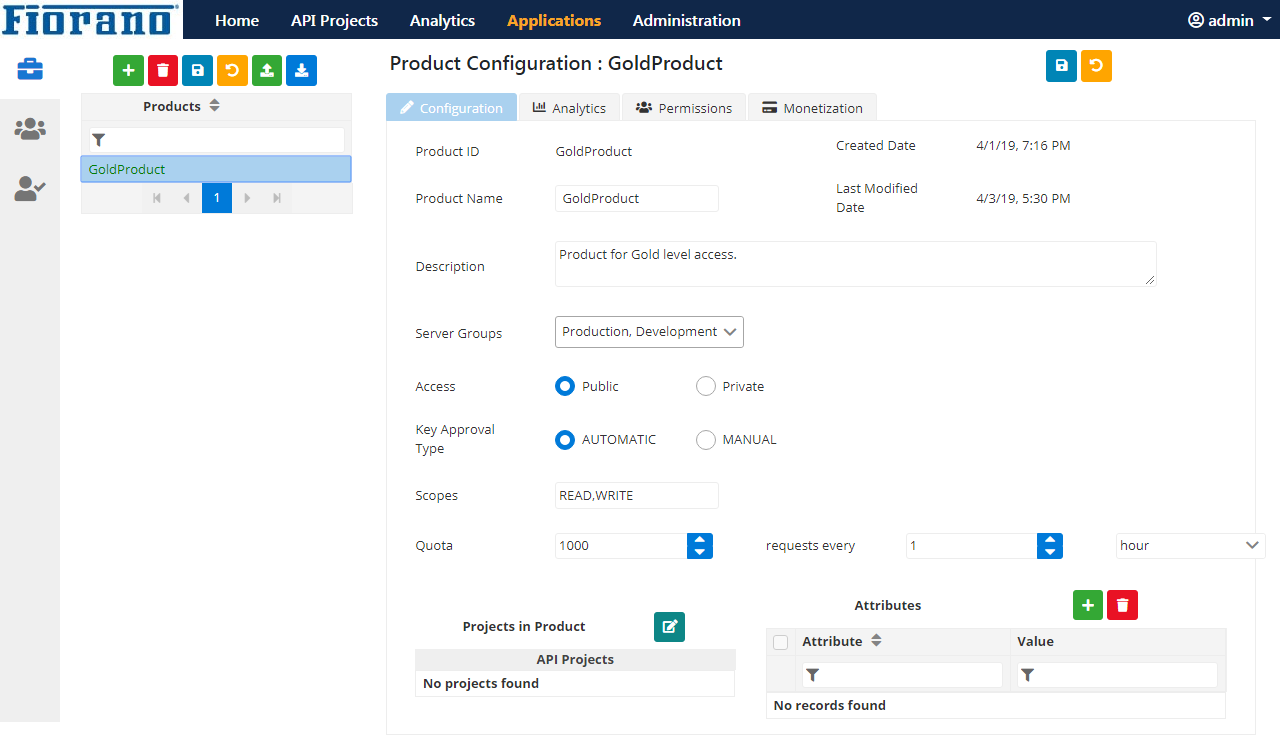Go to Home in top navigation

[x=237, y=20]
